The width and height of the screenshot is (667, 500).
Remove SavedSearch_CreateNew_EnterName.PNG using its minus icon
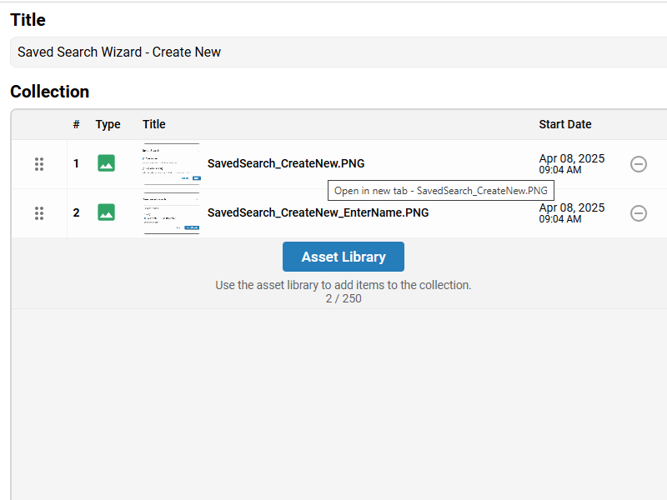(638, 212)
